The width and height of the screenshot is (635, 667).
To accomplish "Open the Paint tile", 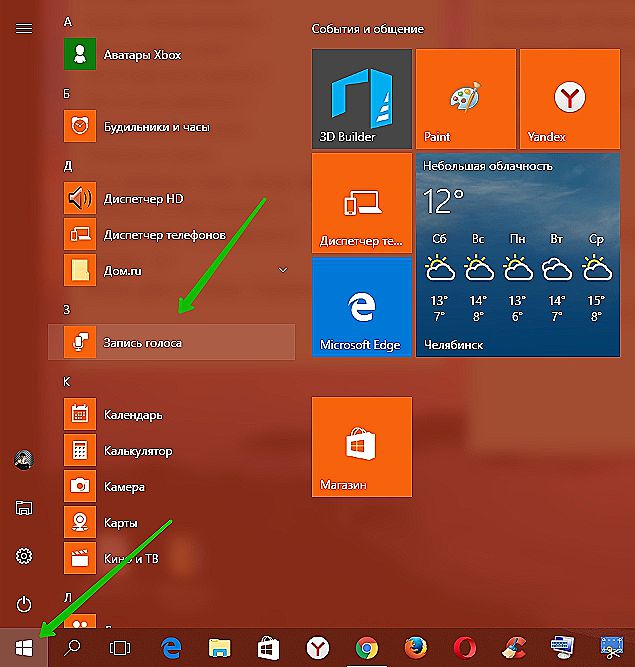I will 466,99.
